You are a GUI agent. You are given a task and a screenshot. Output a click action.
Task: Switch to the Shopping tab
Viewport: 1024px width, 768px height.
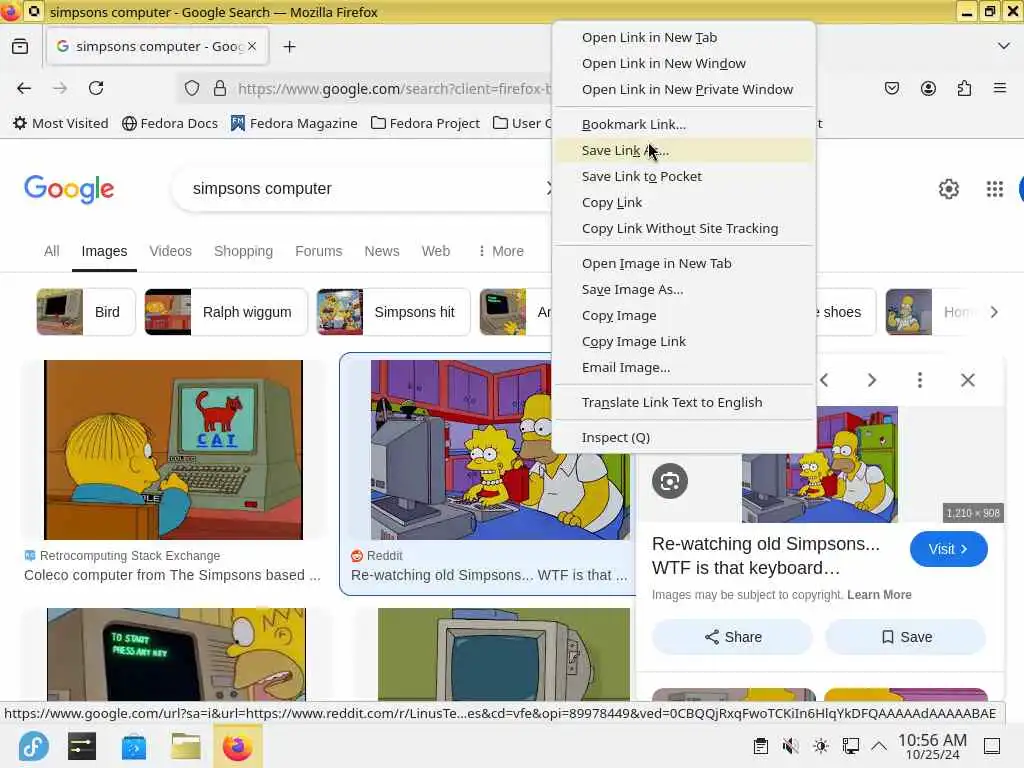(244, 251)
